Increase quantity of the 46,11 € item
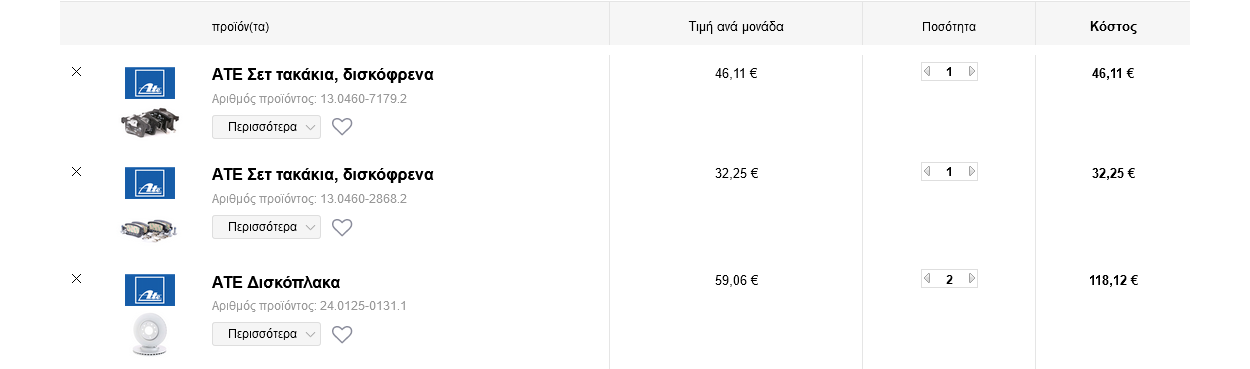The width and height of the screenshot is (1250, 369). [971, 72]
